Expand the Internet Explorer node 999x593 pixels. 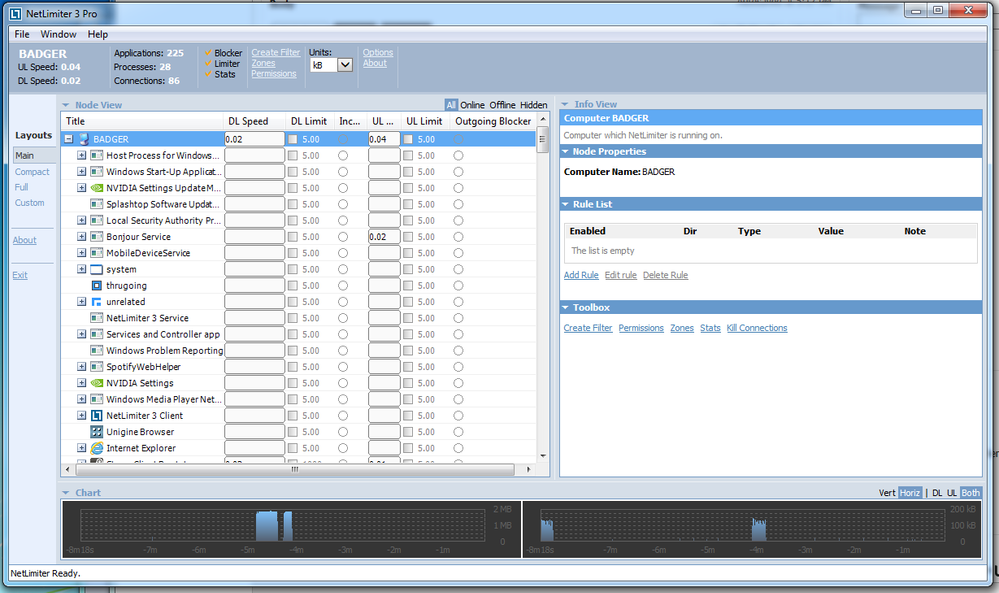[x=82, y=448]
